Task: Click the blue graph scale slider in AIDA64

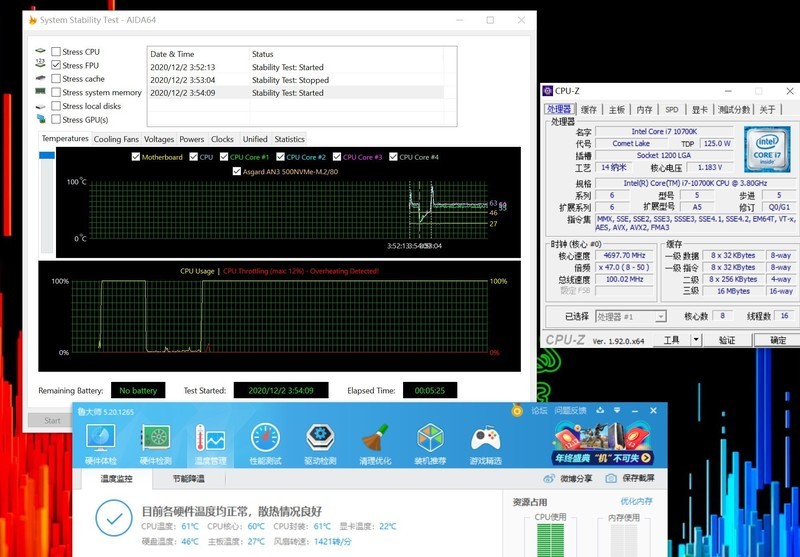Action: 47,155
